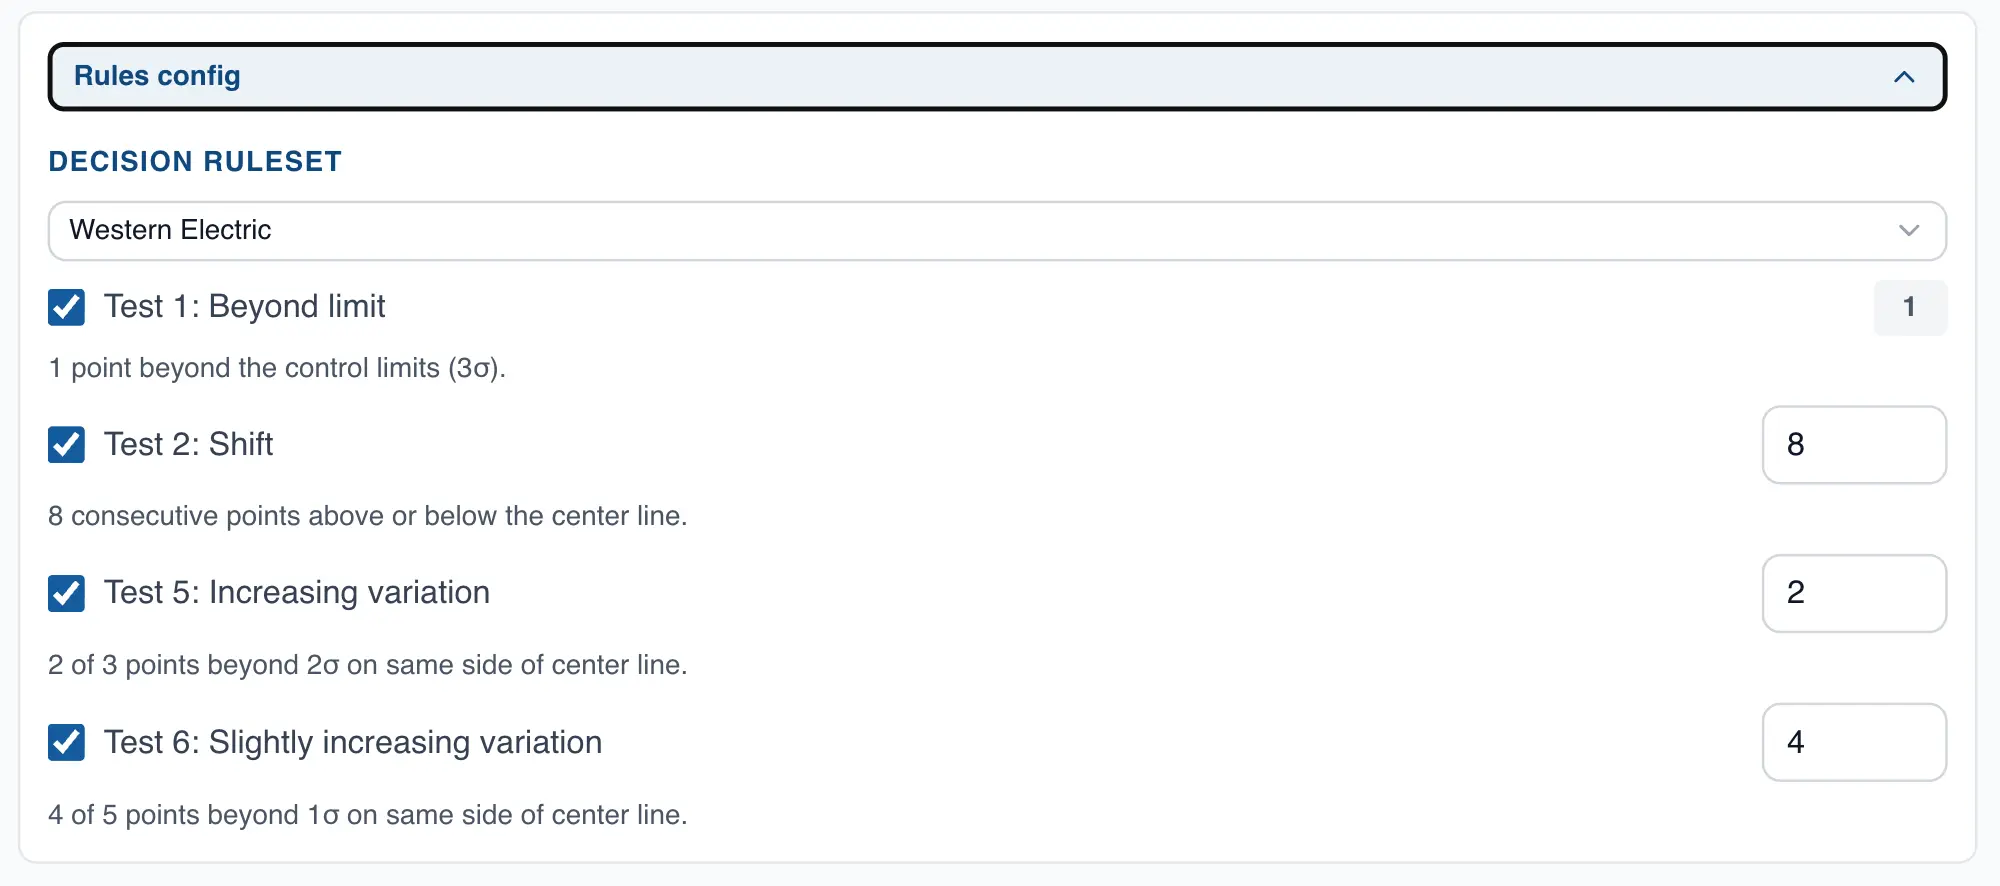Click the read-only value 1 badge
The image size is (2000, 886).
point(1909,307)
